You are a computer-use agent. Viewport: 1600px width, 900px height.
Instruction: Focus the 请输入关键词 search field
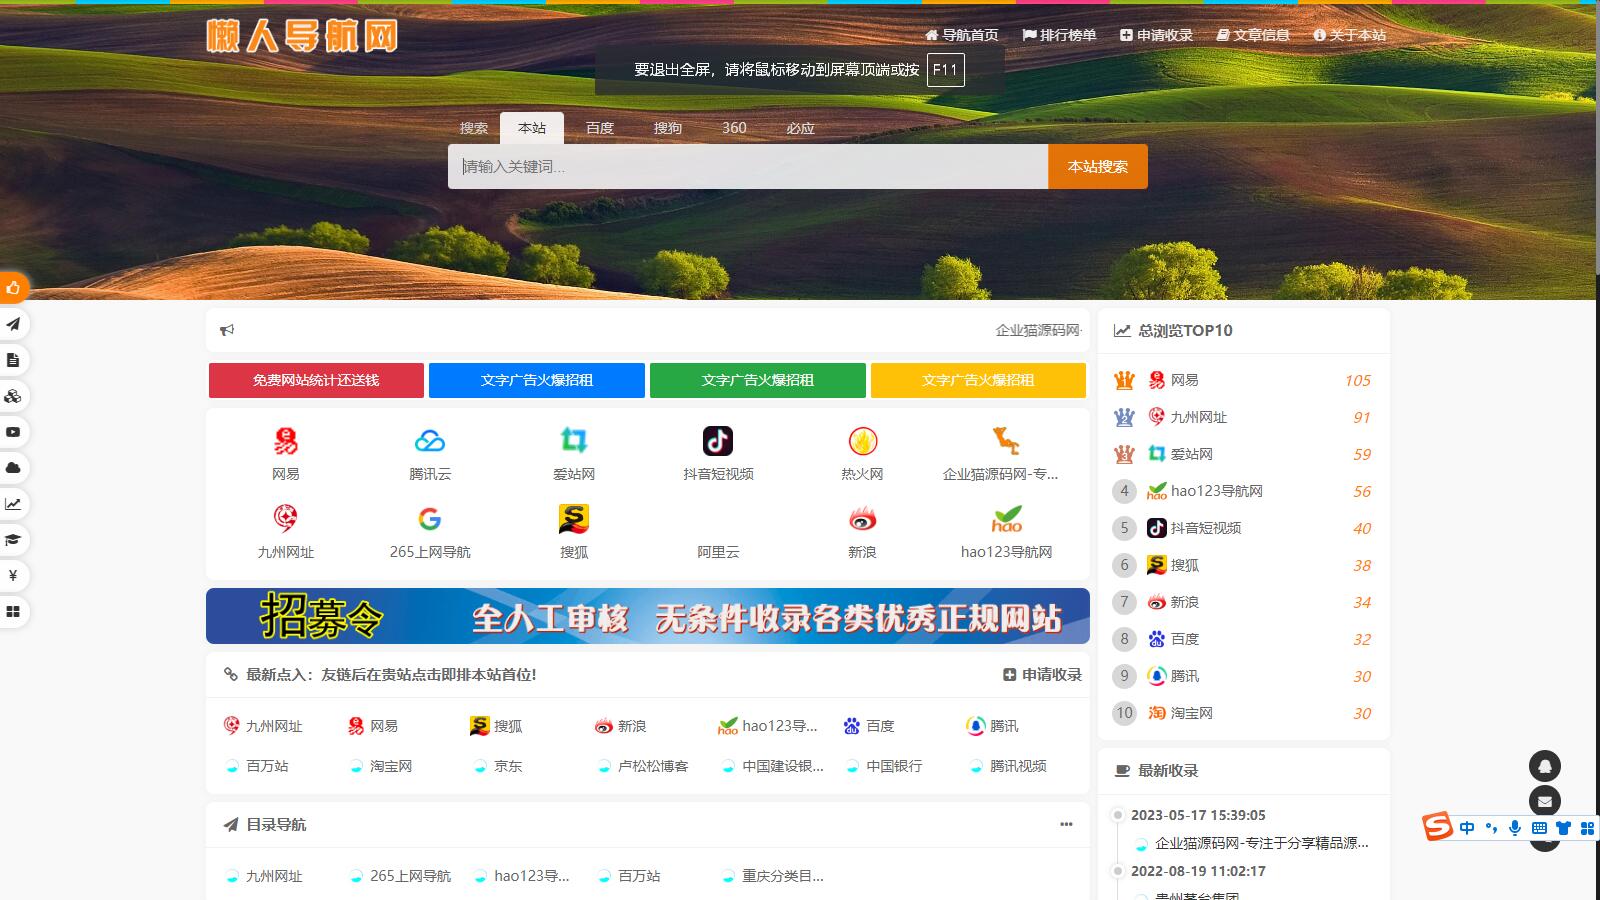(748, 166)
